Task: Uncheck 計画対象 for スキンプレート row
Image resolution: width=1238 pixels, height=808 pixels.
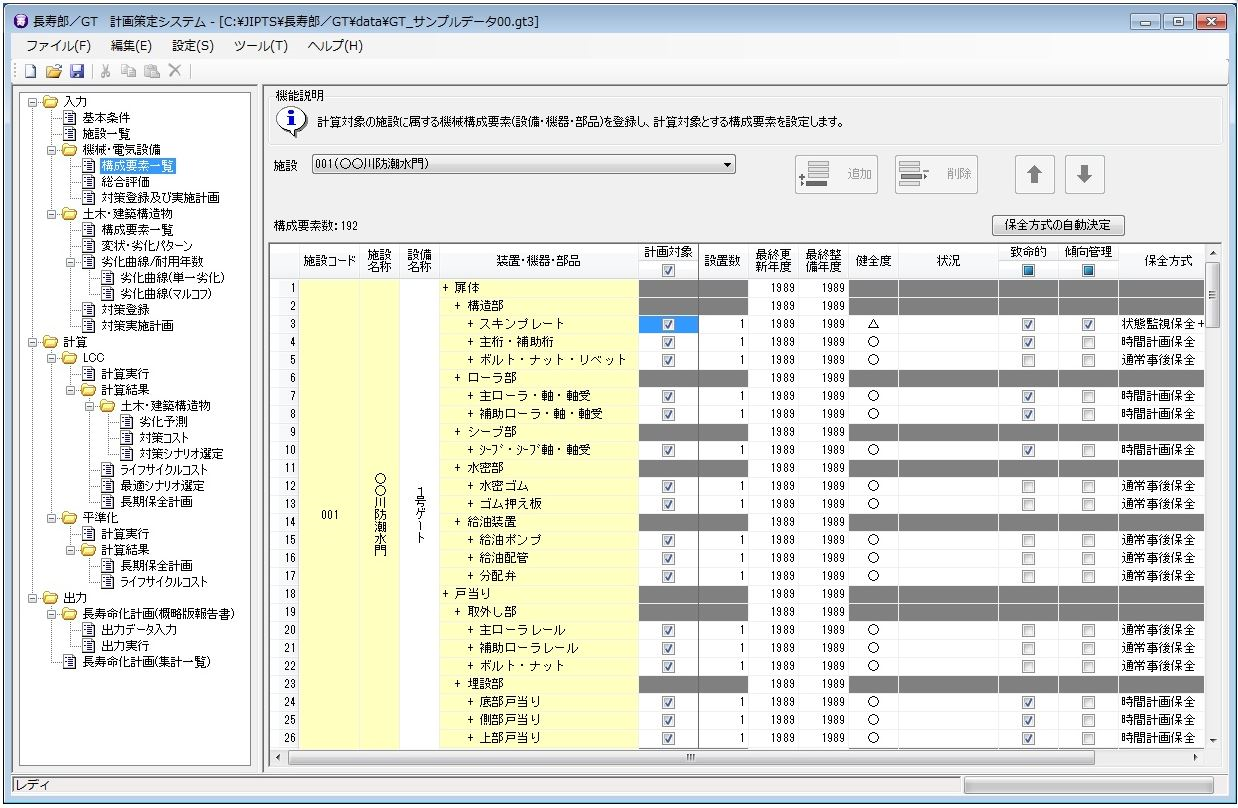Action: pos(668,324)
